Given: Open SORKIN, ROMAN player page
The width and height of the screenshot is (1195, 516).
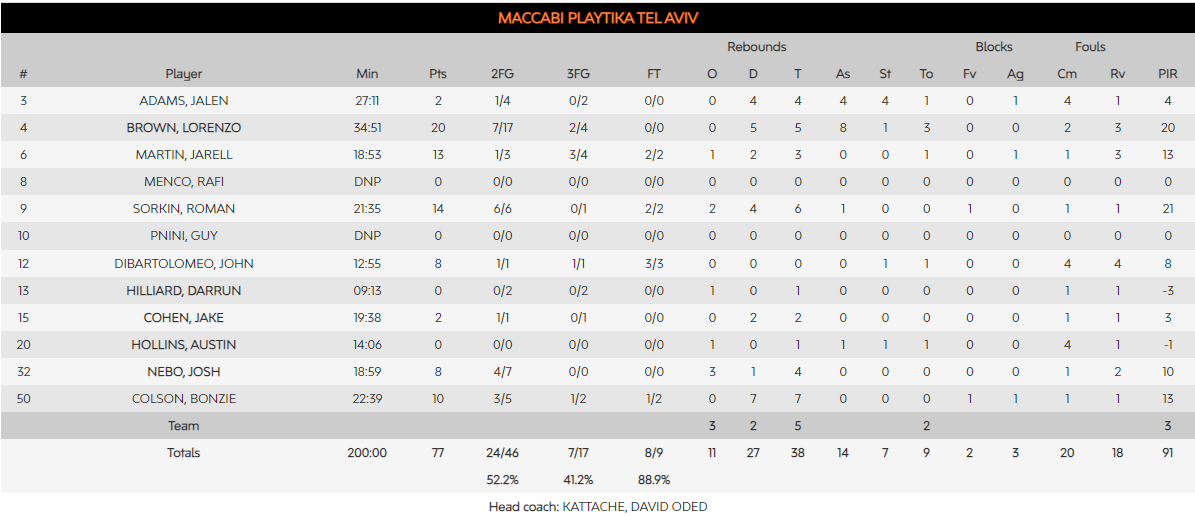Looking at the screenshot, I should (x=183, y=209).
